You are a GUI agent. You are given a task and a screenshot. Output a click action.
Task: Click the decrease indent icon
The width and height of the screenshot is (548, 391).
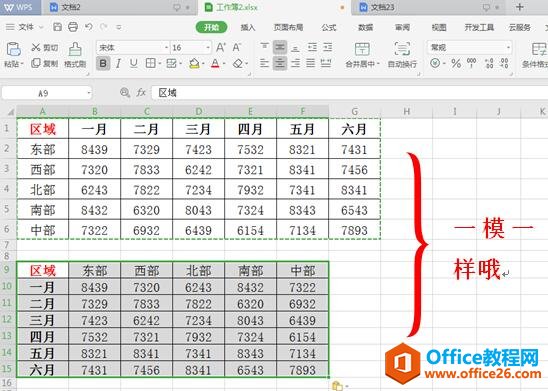point(312,47)
